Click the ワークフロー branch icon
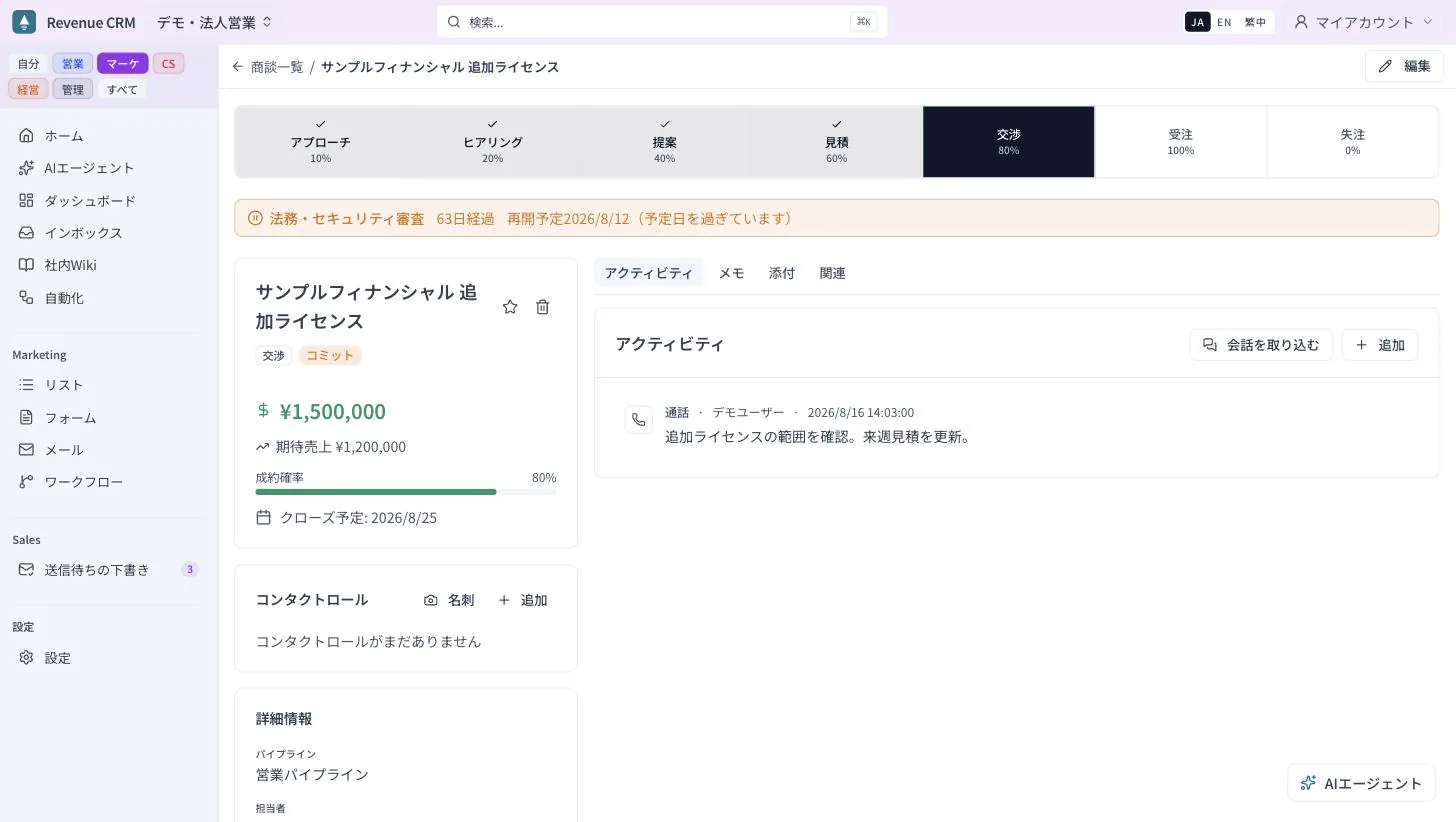The image size is (1456, 822). (26, 481)
